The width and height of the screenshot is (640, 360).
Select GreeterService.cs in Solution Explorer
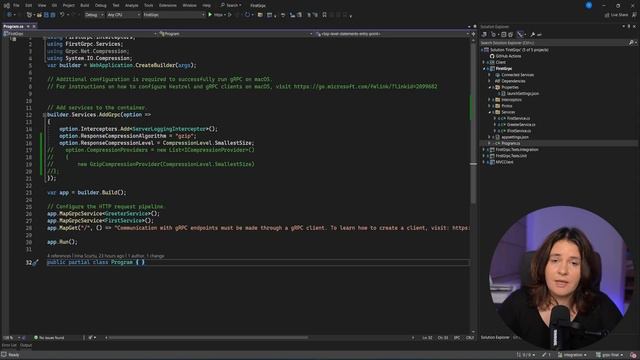point(521,124)
